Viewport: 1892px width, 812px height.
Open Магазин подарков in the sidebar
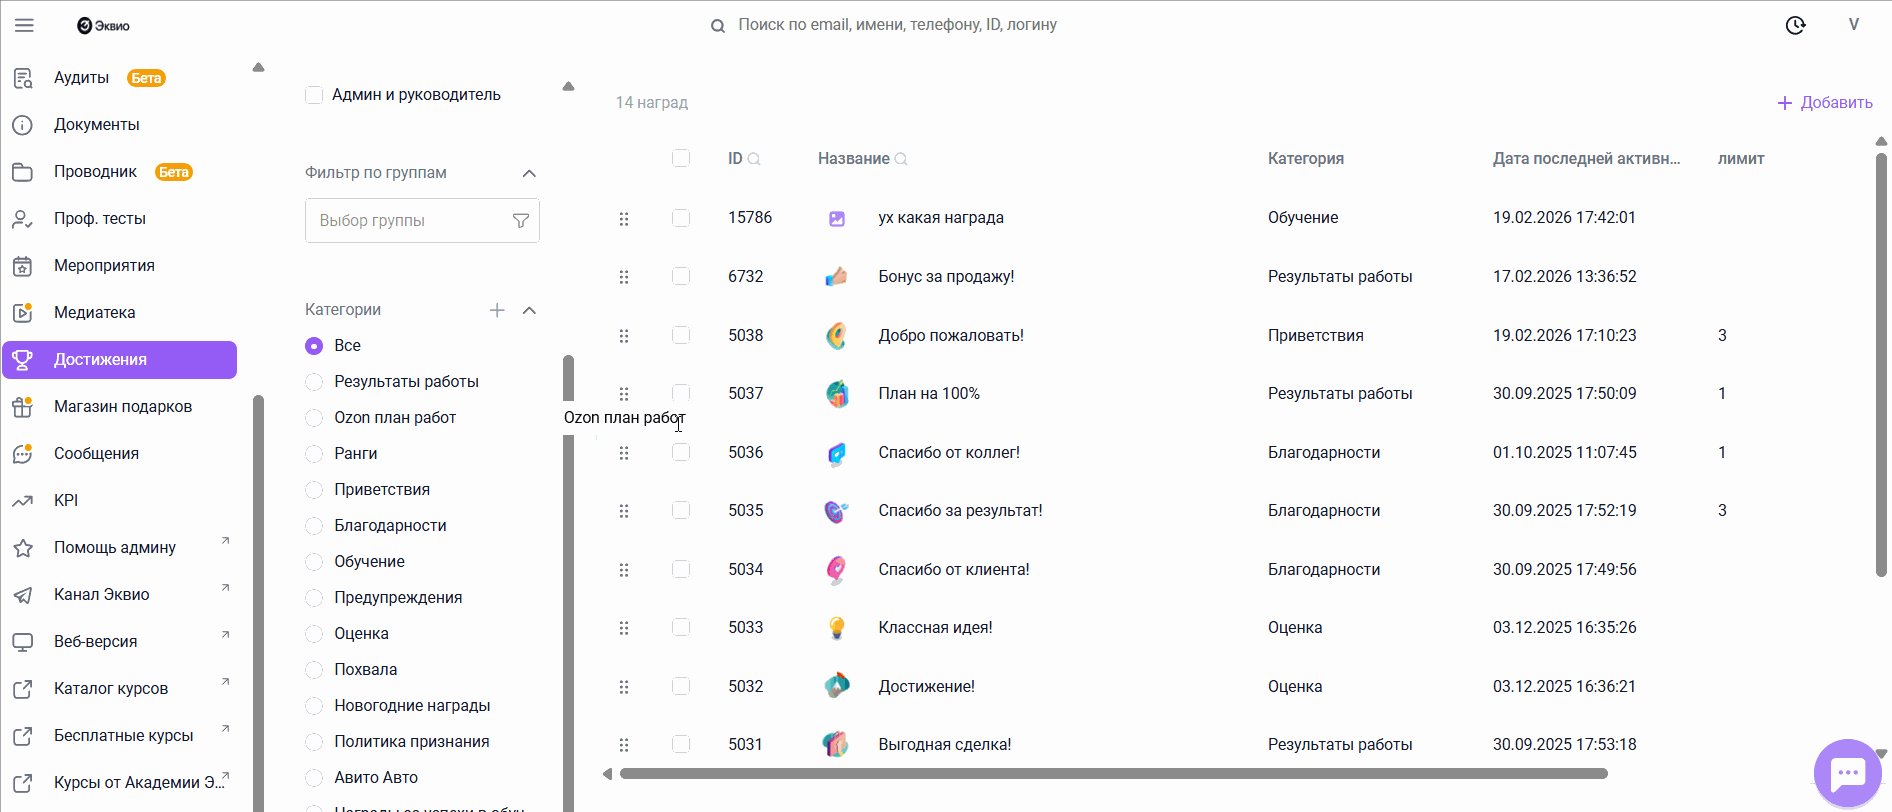pos(122,407)
